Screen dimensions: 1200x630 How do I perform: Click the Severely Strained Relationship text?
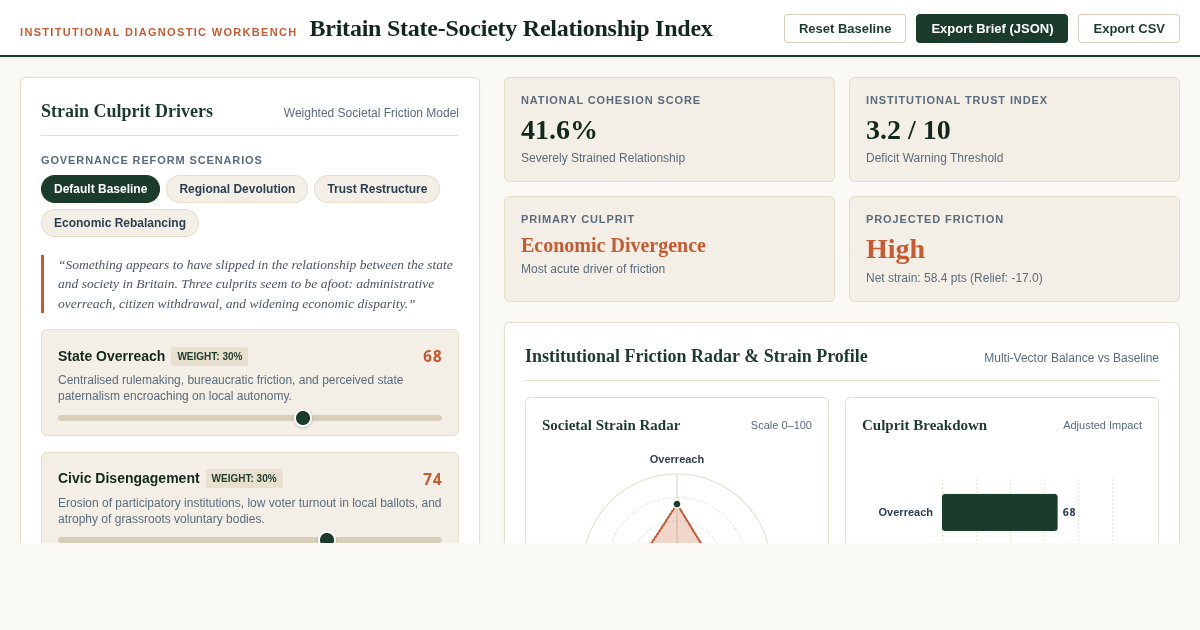[603, 158]
